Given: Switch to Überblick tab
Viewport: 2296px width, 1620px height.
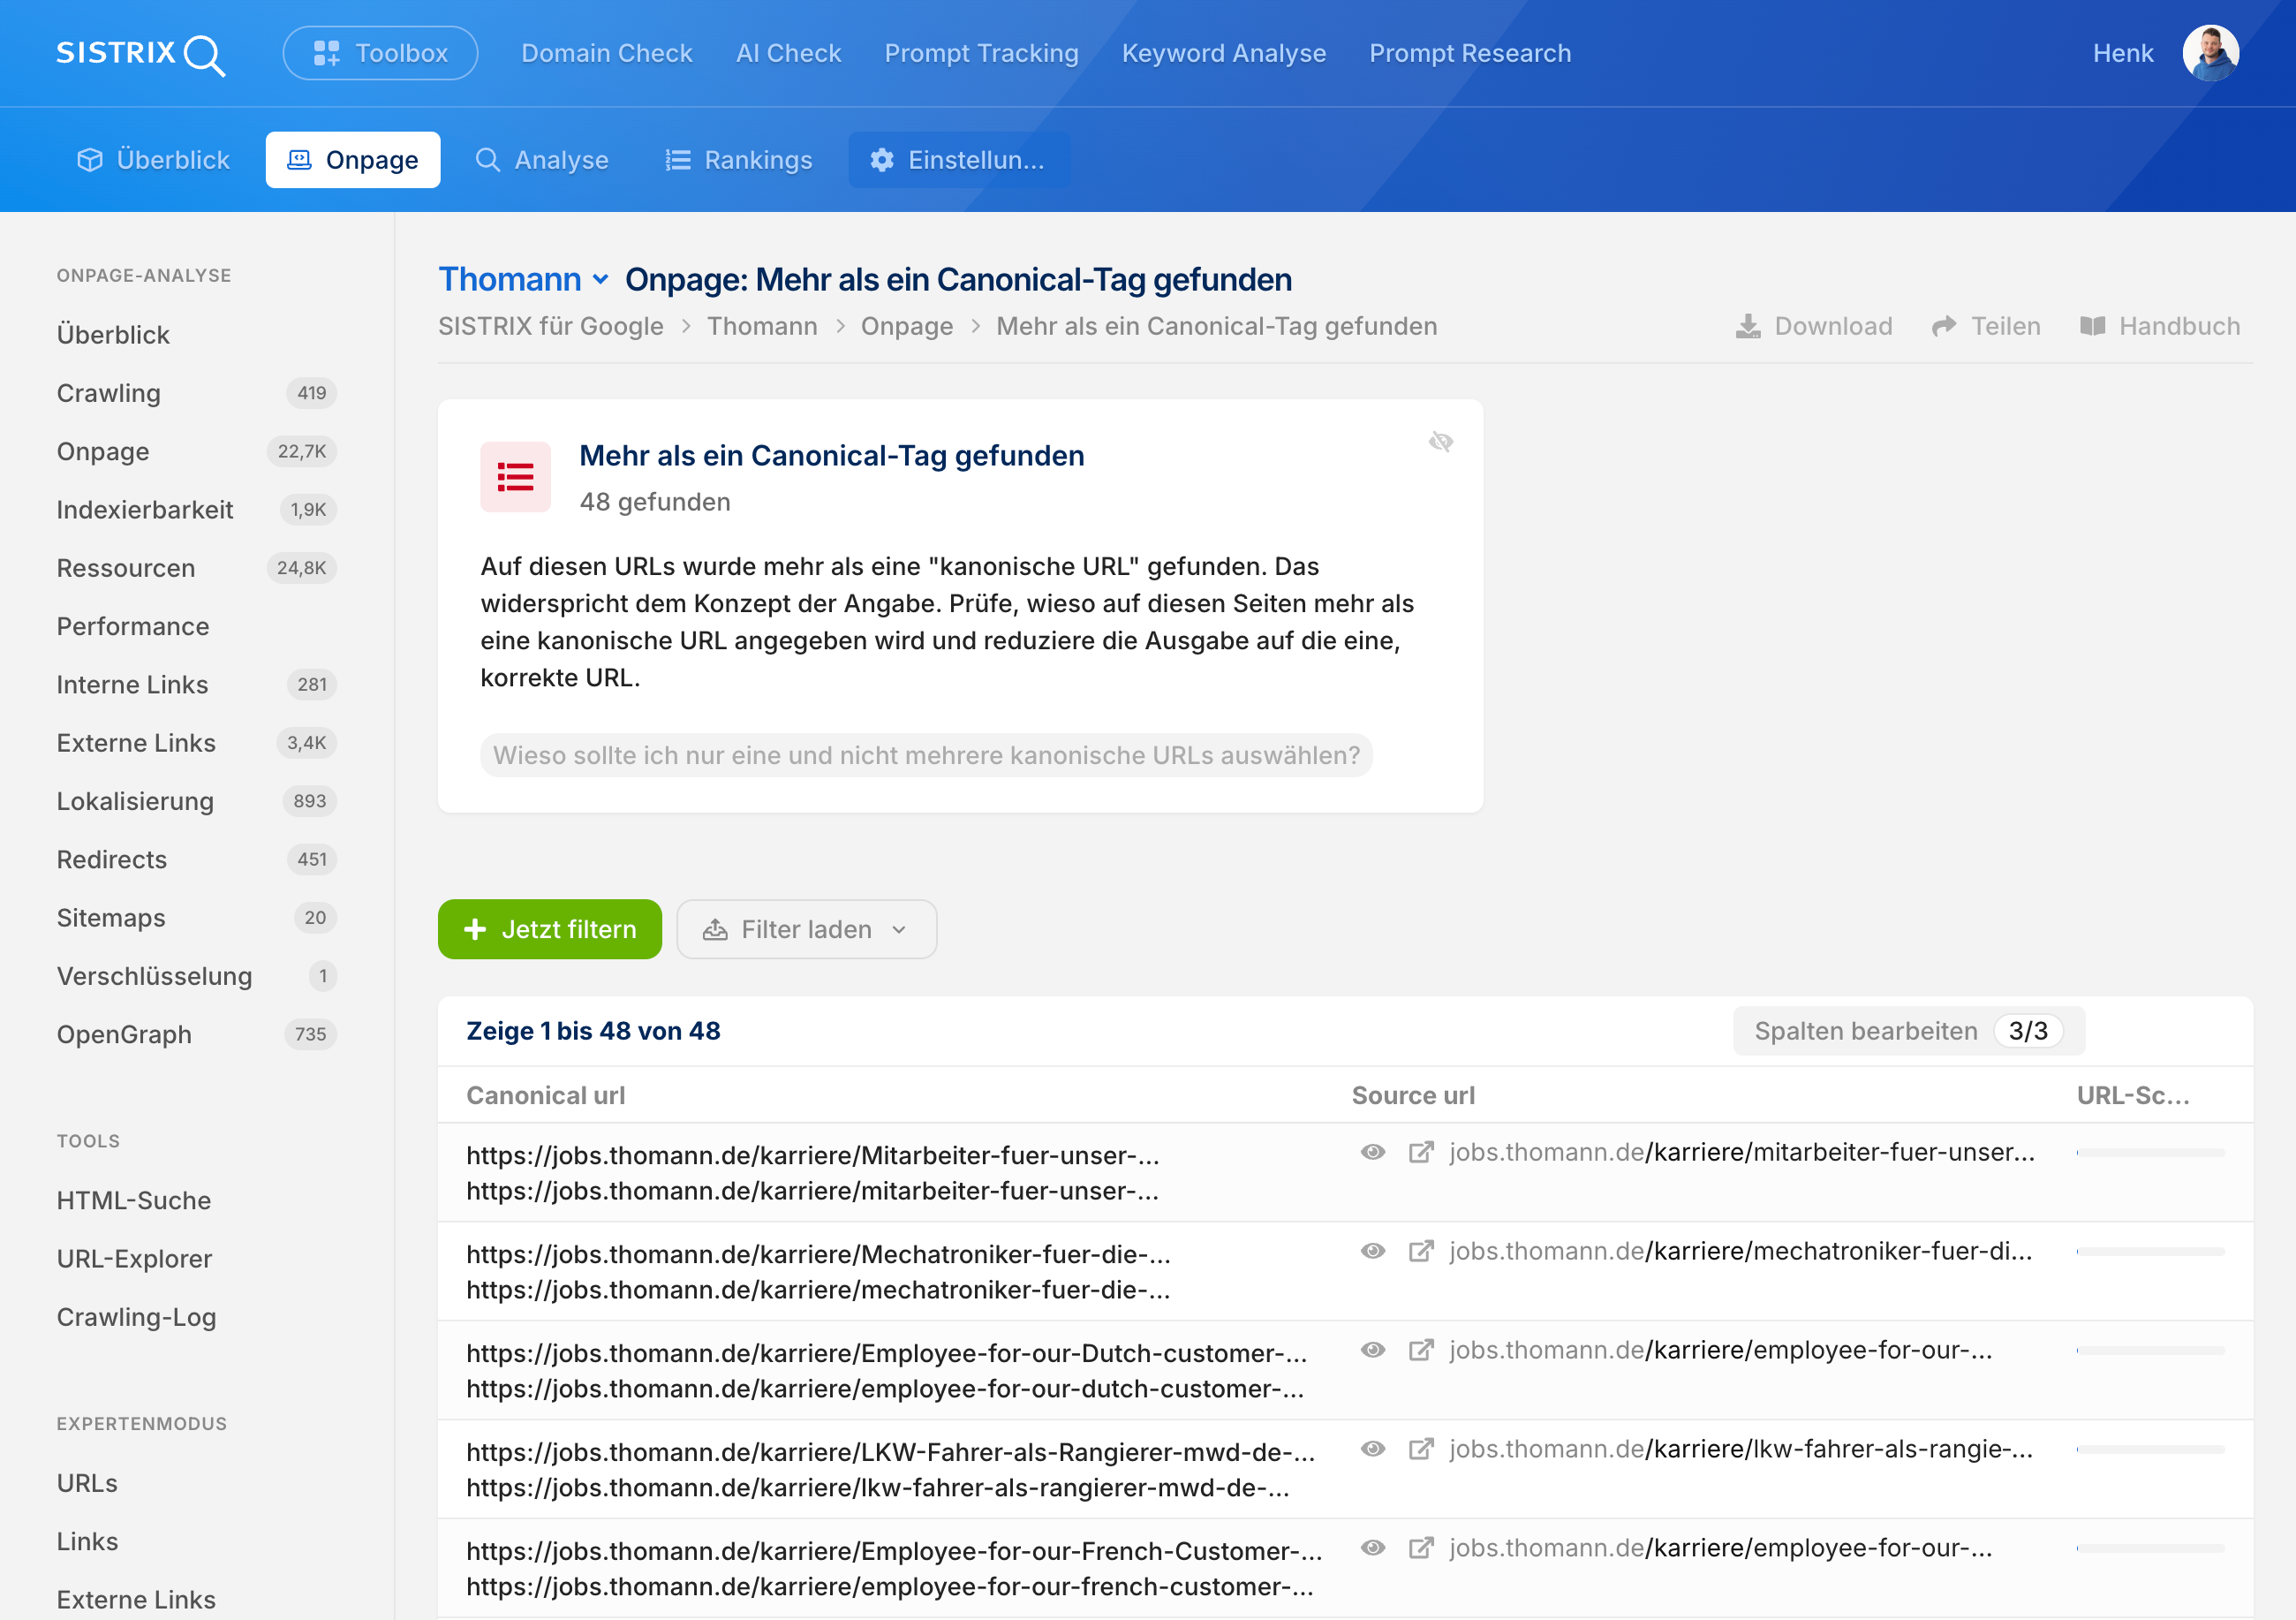Looking at the screenshot, I should pos(153,160).
